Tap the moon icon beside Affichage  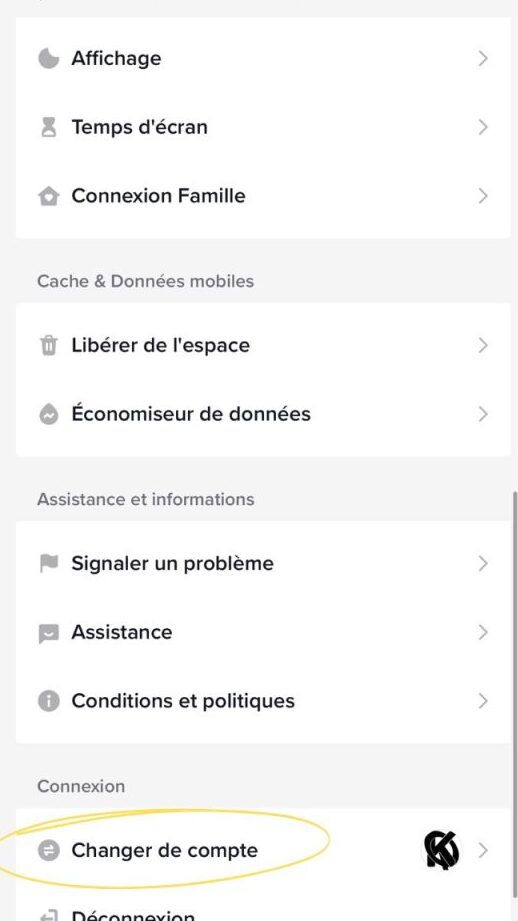(x=49, y=58)
